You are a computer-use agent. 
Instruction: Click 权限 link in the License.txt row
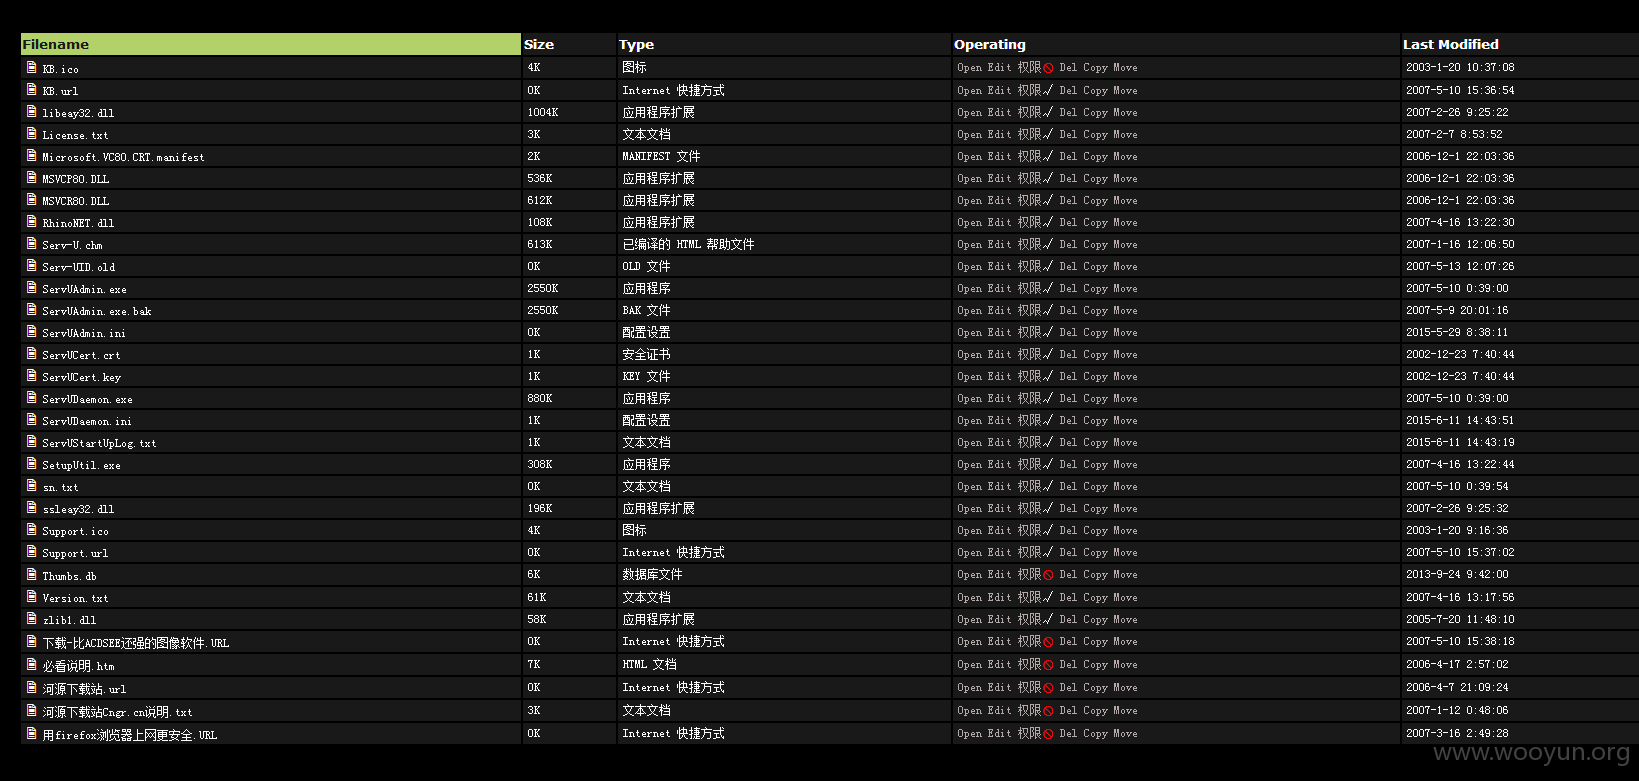(1029, 134)
